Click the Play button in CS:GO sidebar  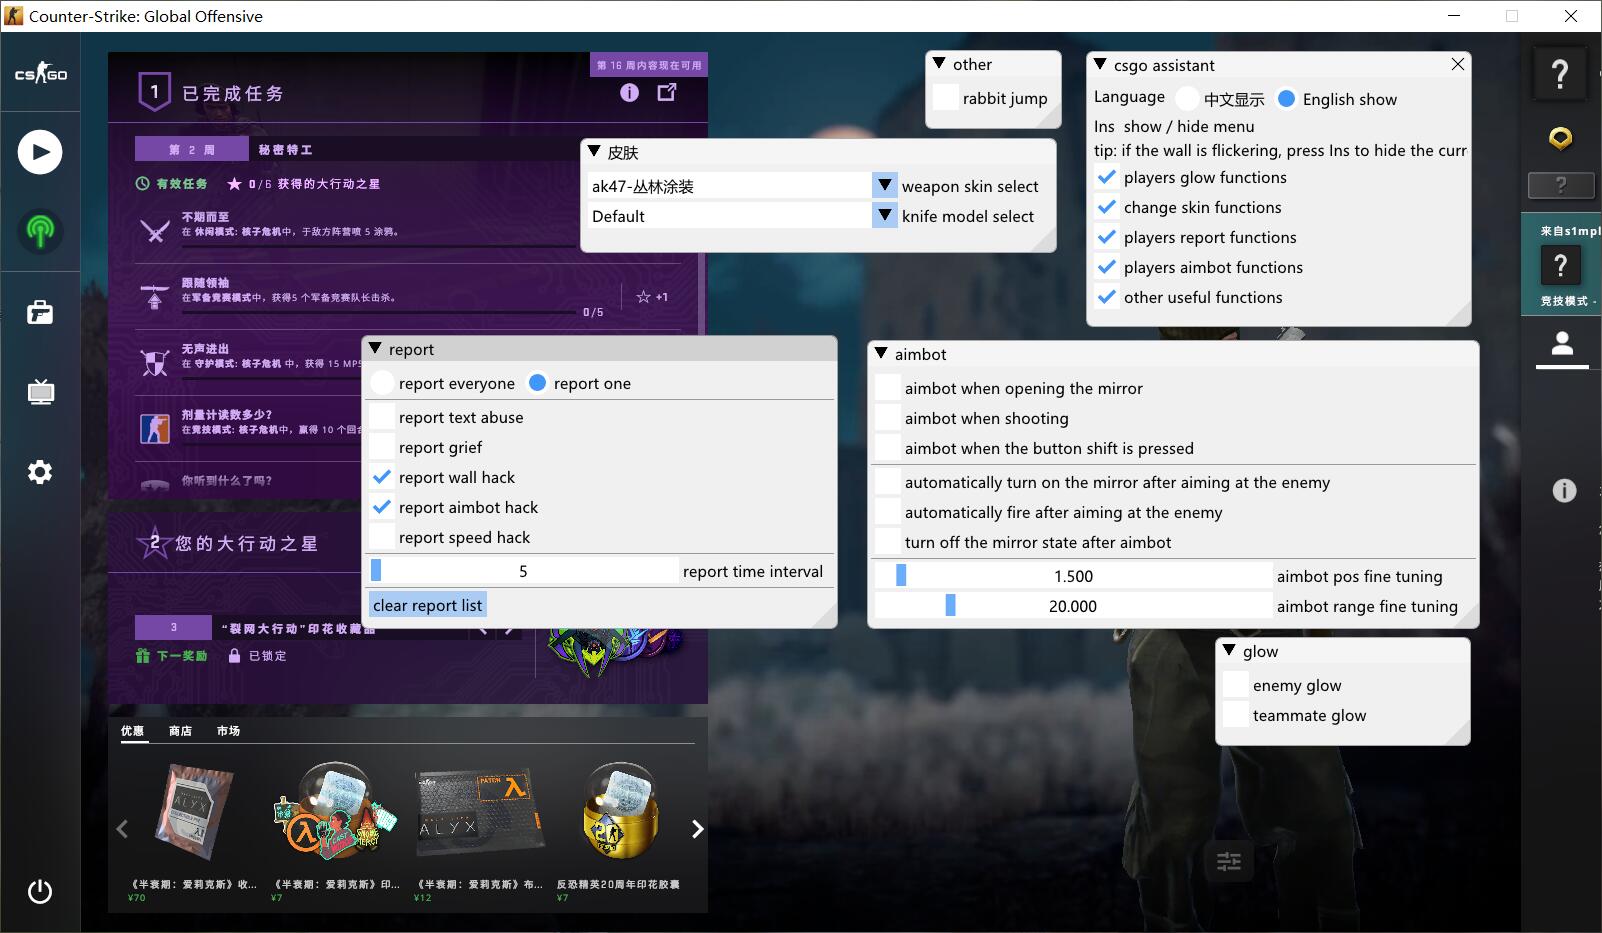[40, 152]
